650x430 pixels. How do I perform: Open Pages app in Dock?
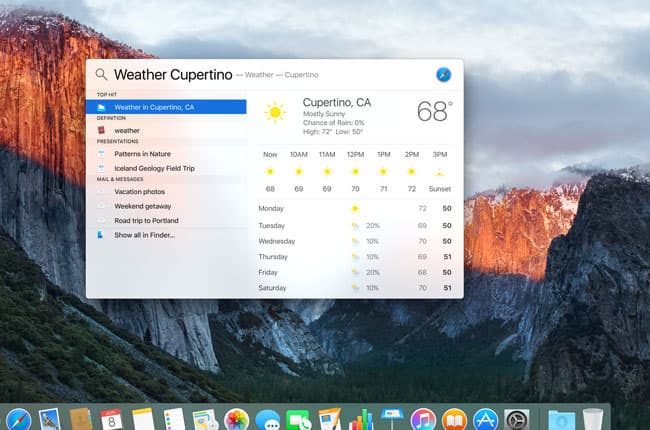pos(330,420)
